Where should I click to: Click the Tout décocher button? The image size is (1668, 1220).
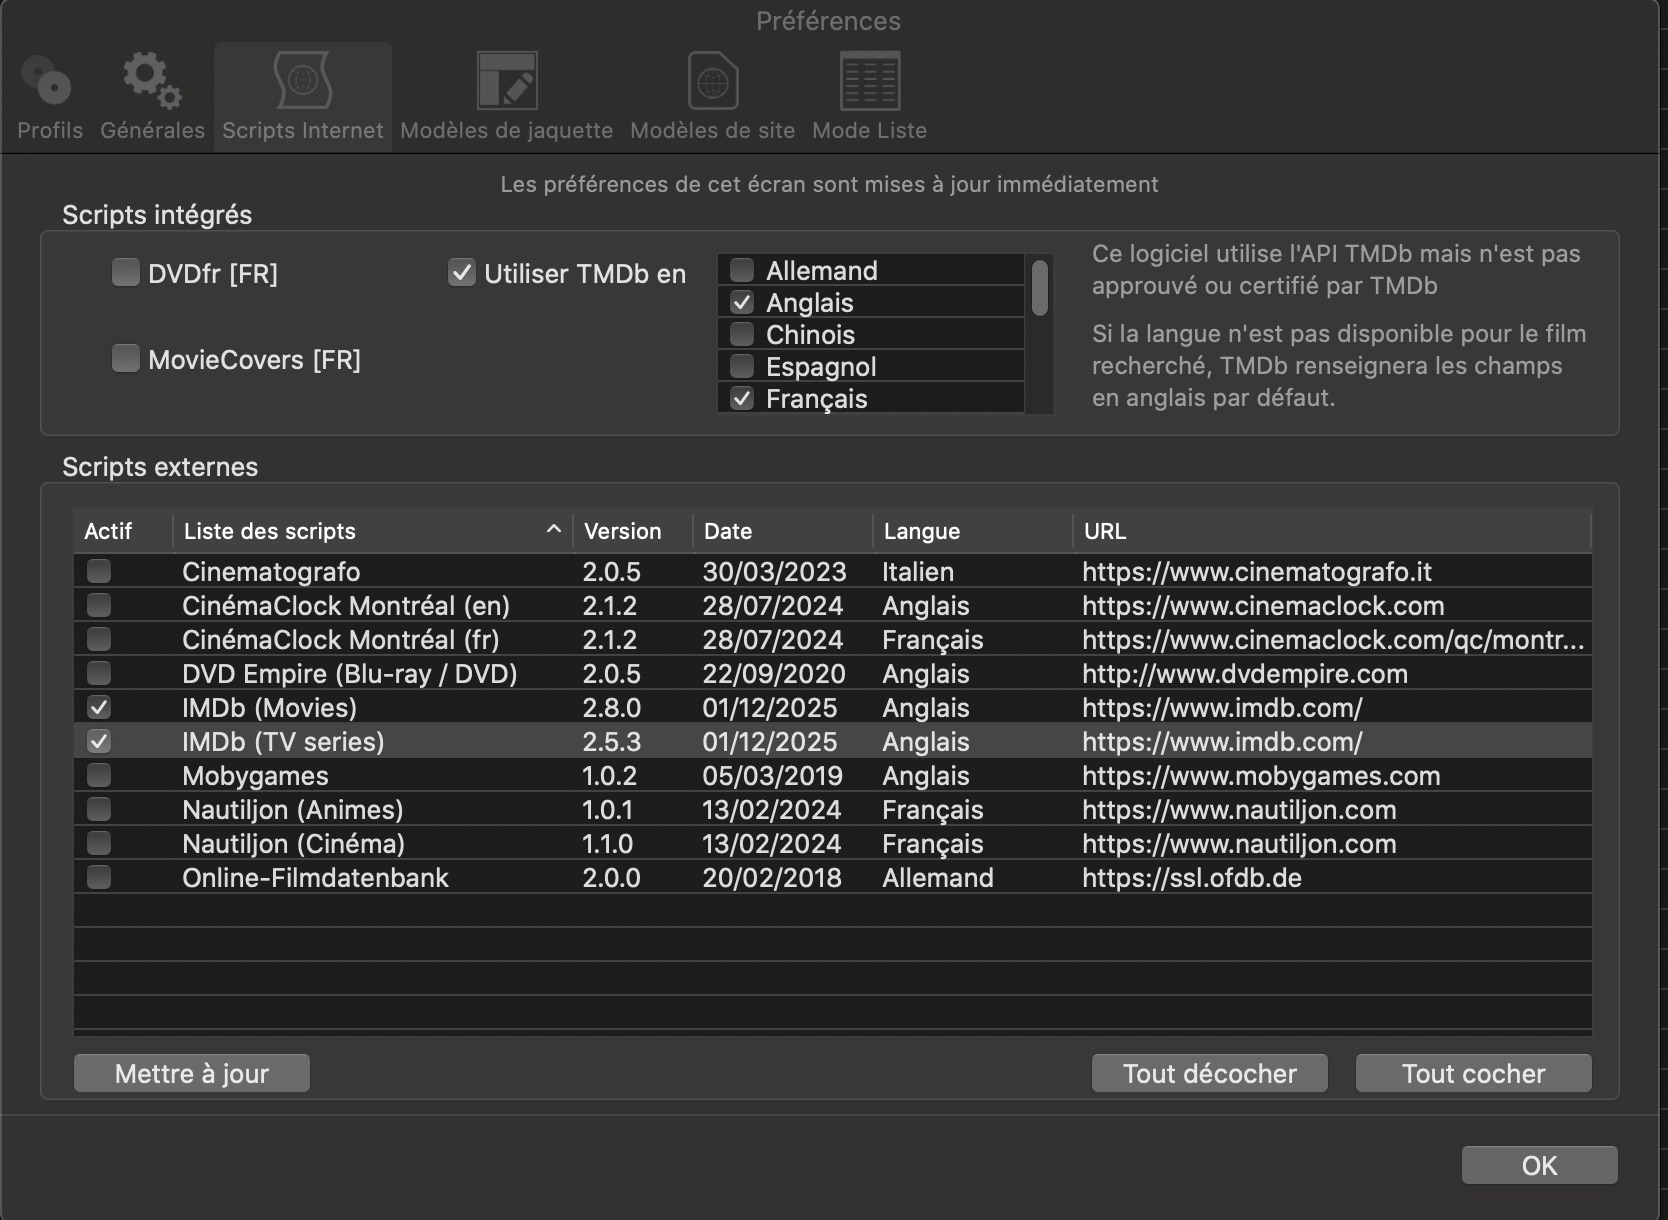coord(1209,1073)
